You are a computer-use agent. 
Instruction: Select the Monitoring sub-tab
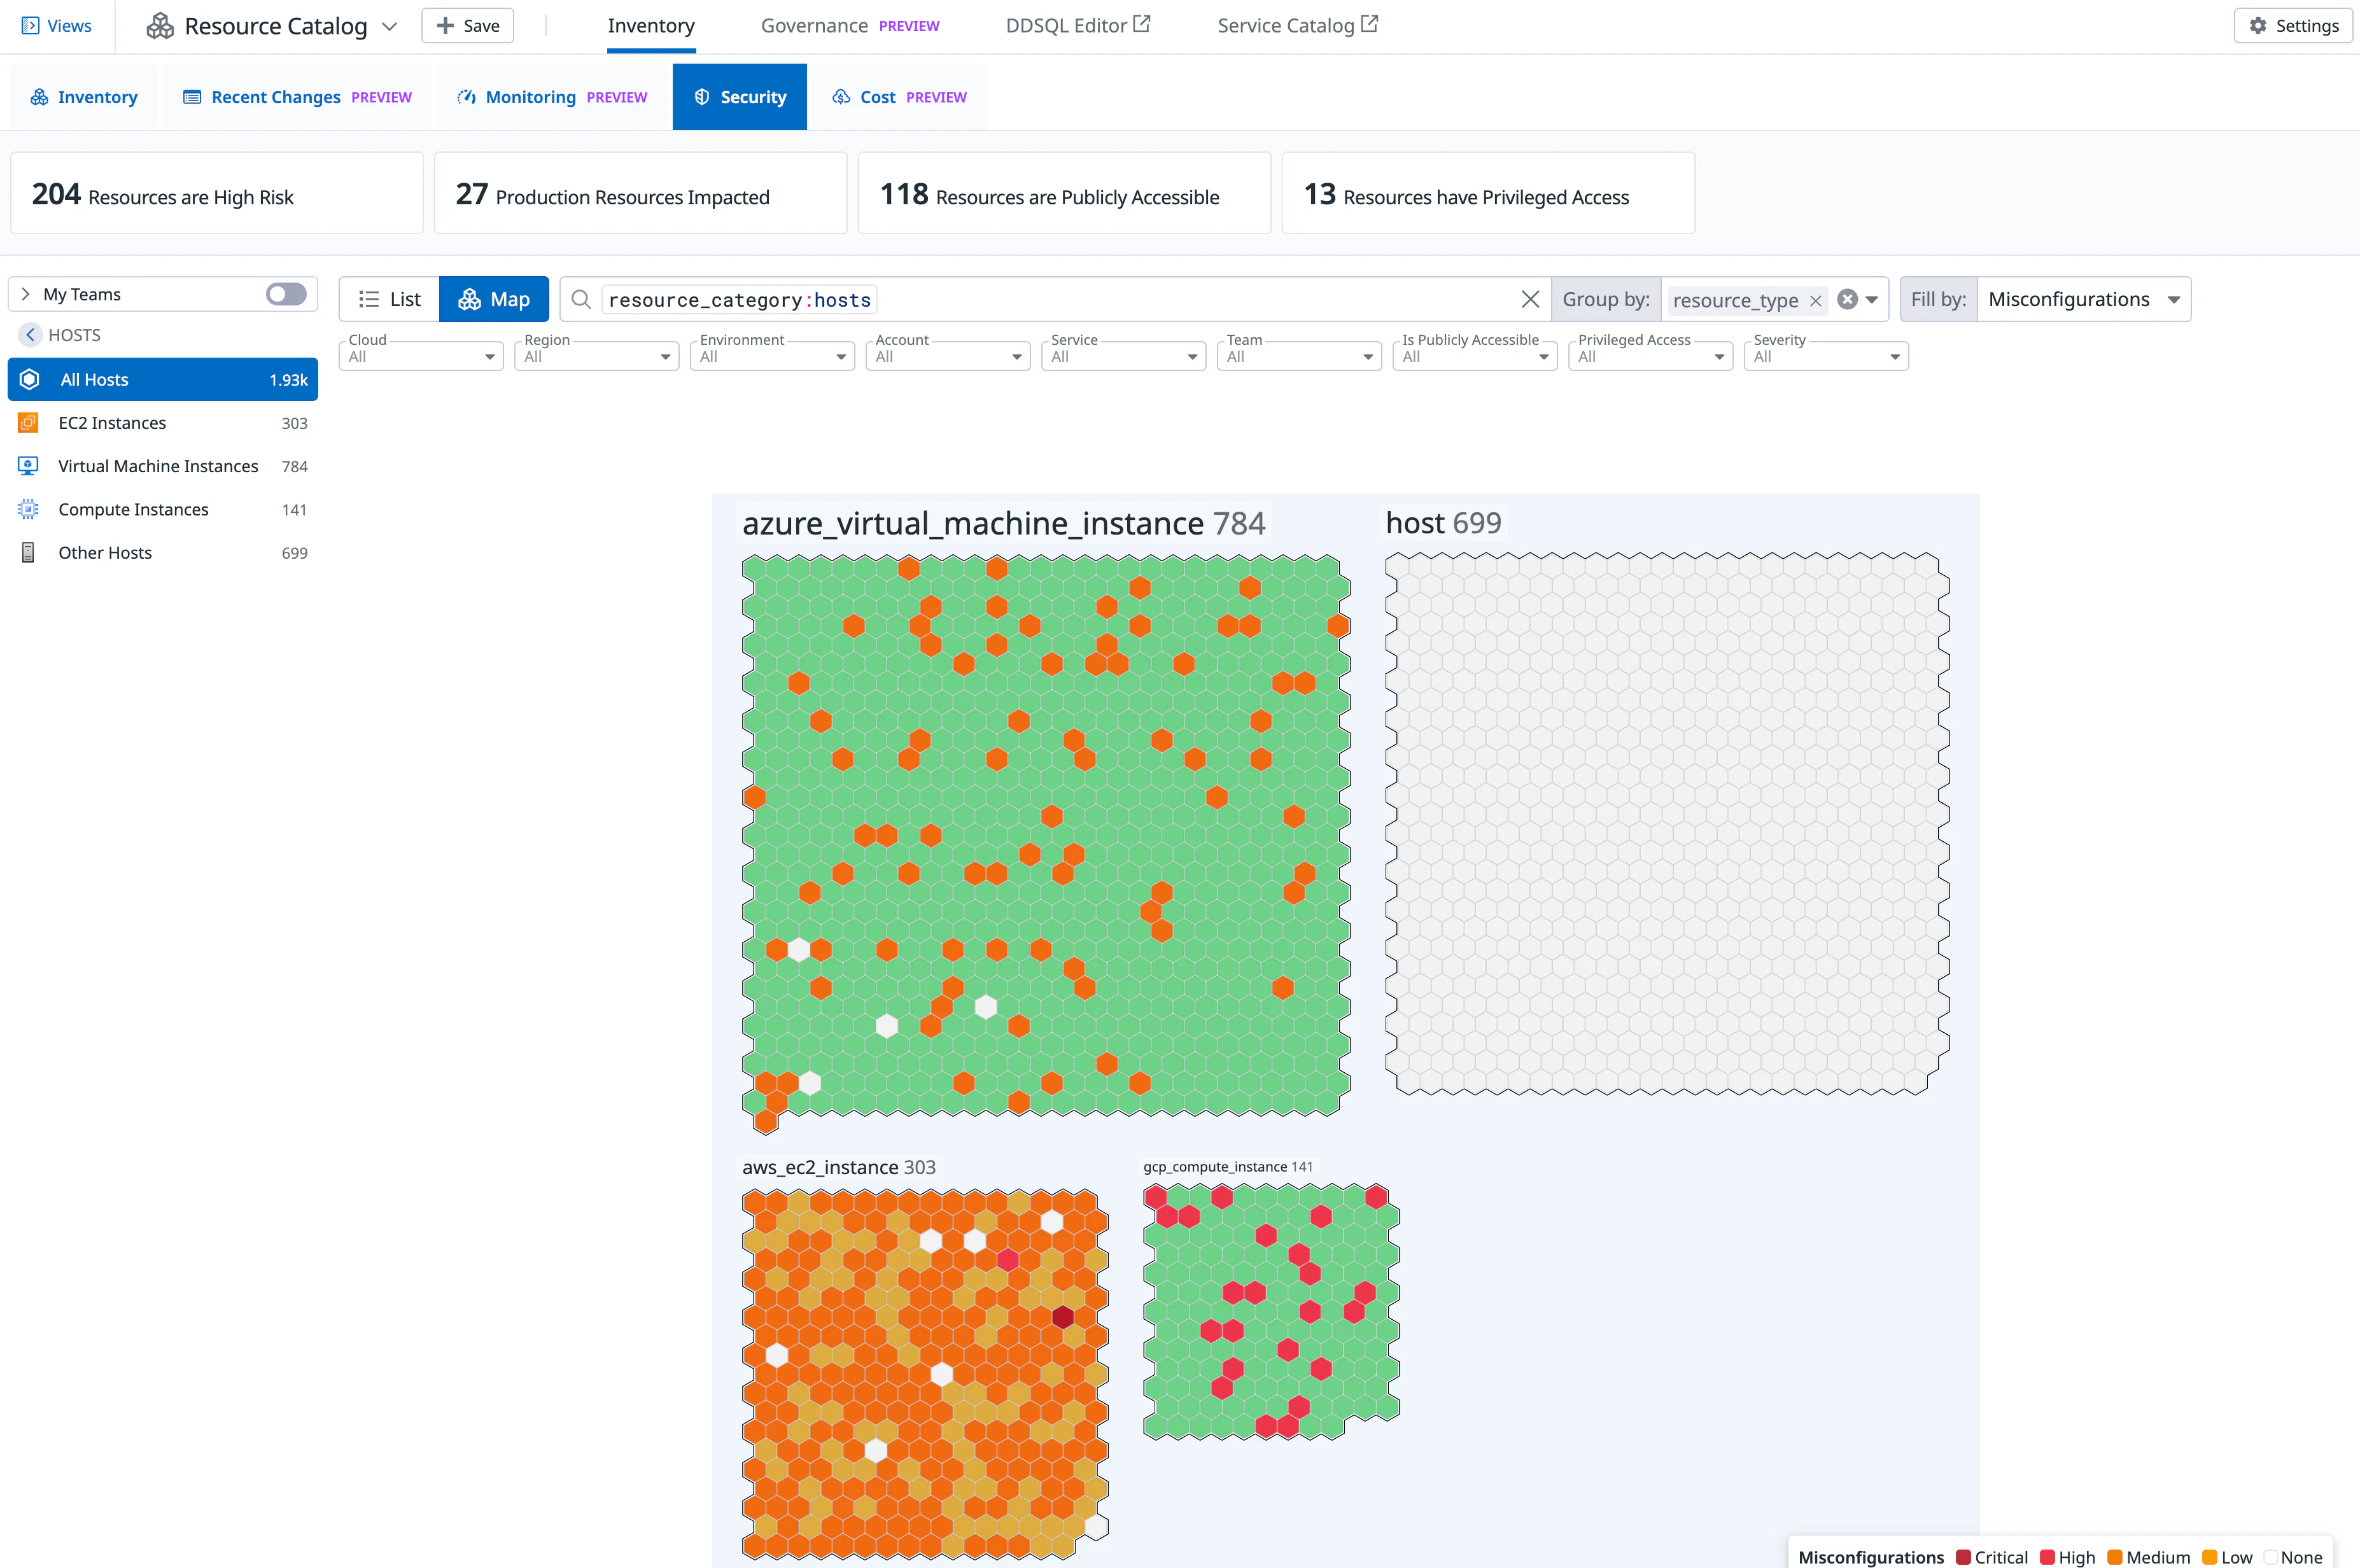552,97
